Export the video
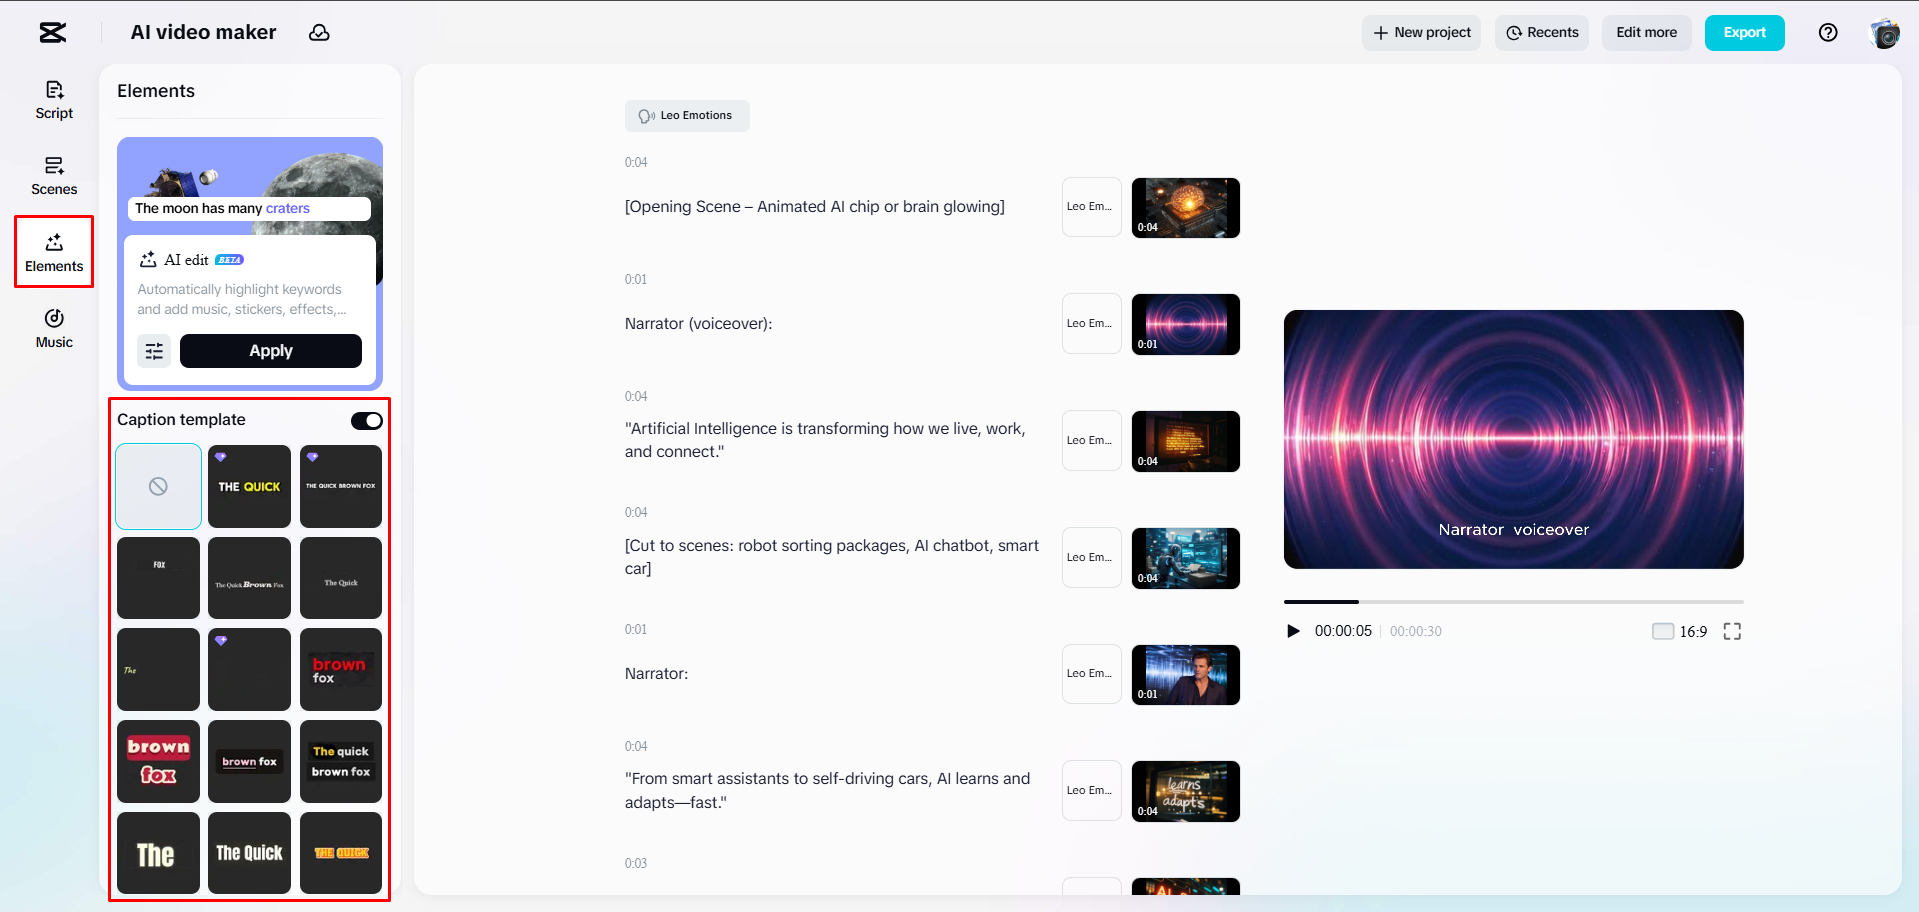 pos(1744,33)
